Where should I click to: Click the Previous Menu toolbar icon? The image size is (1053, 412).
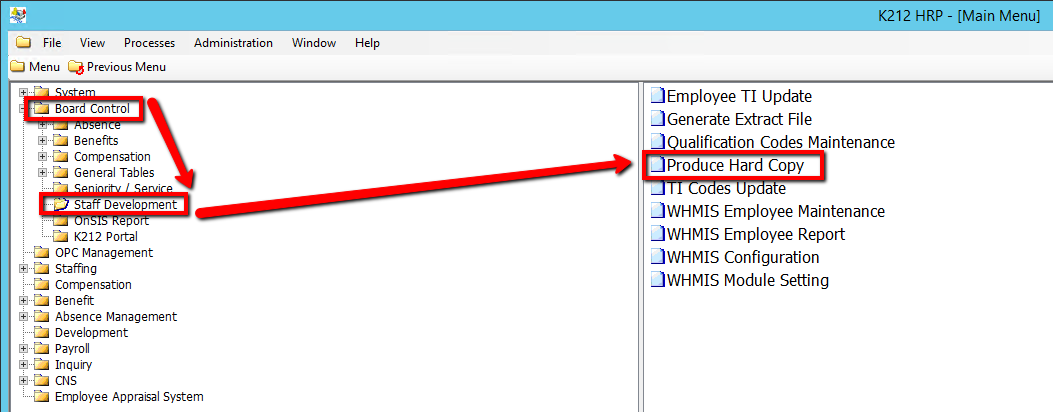(76, 67)
